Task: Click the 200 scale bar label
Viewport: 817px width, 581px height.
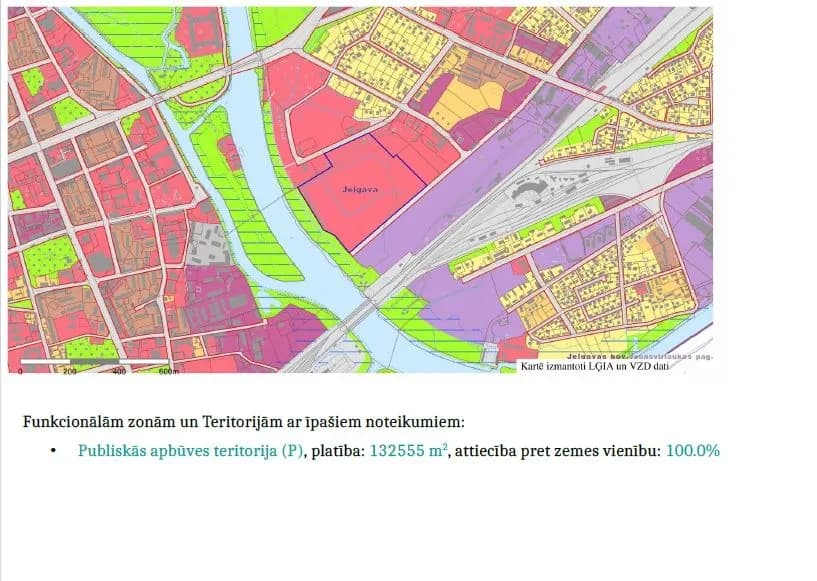Action: 69,371
